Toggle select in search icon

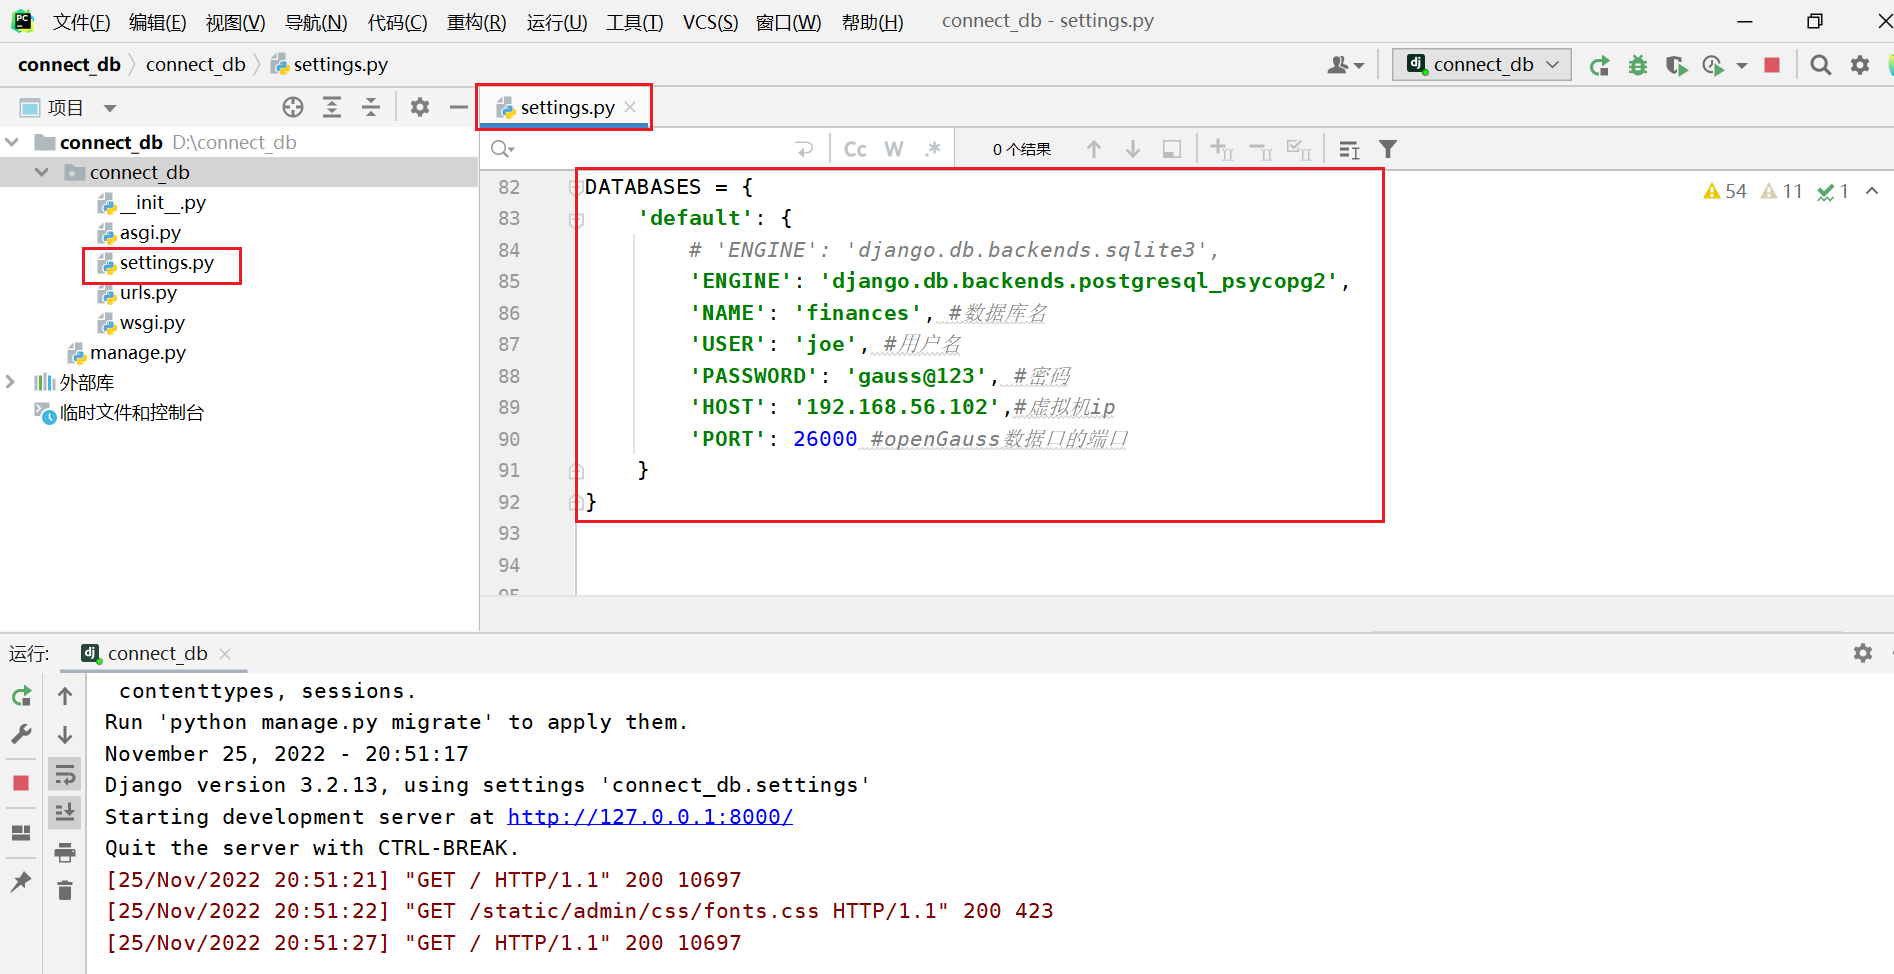(x=1299, y=149)
